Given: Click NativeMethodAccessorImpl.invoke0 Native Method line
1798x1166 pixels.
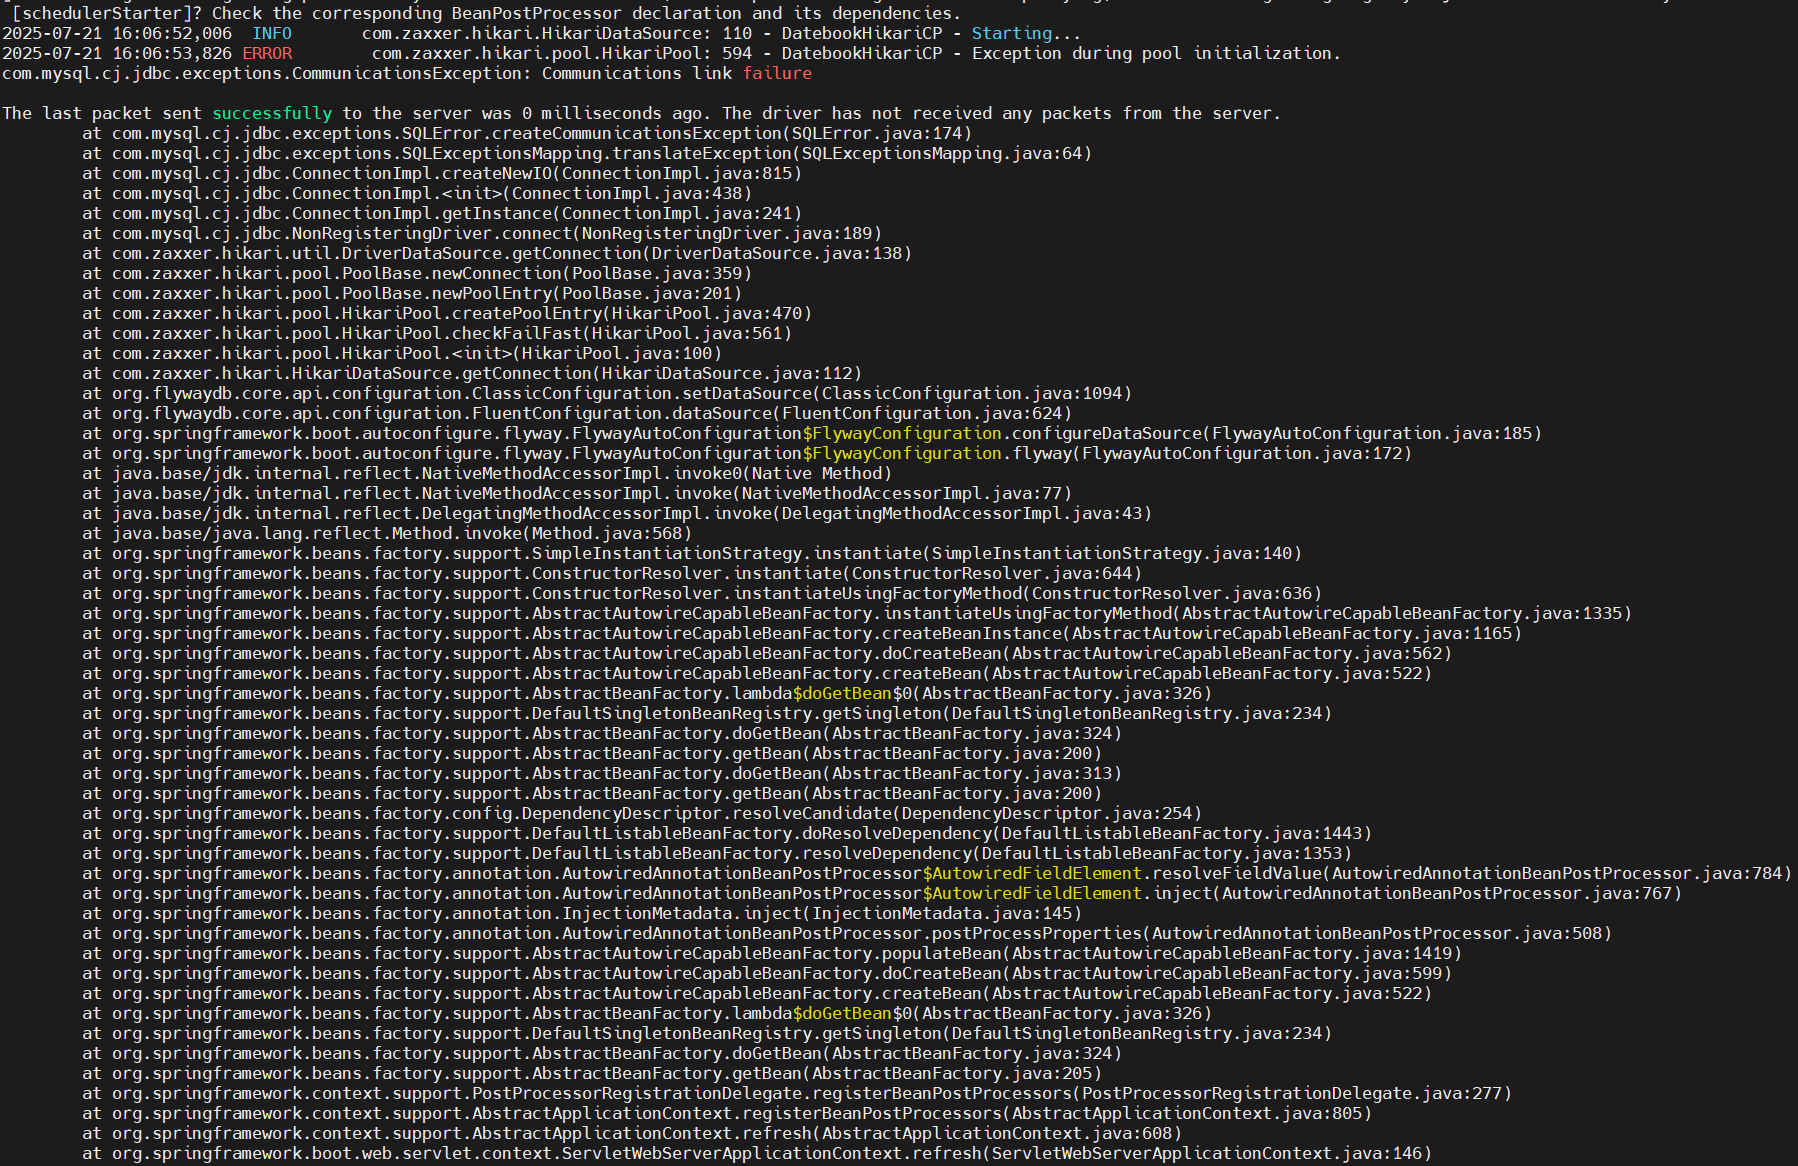Looking at the screenshot, I should tap(487, 474).
